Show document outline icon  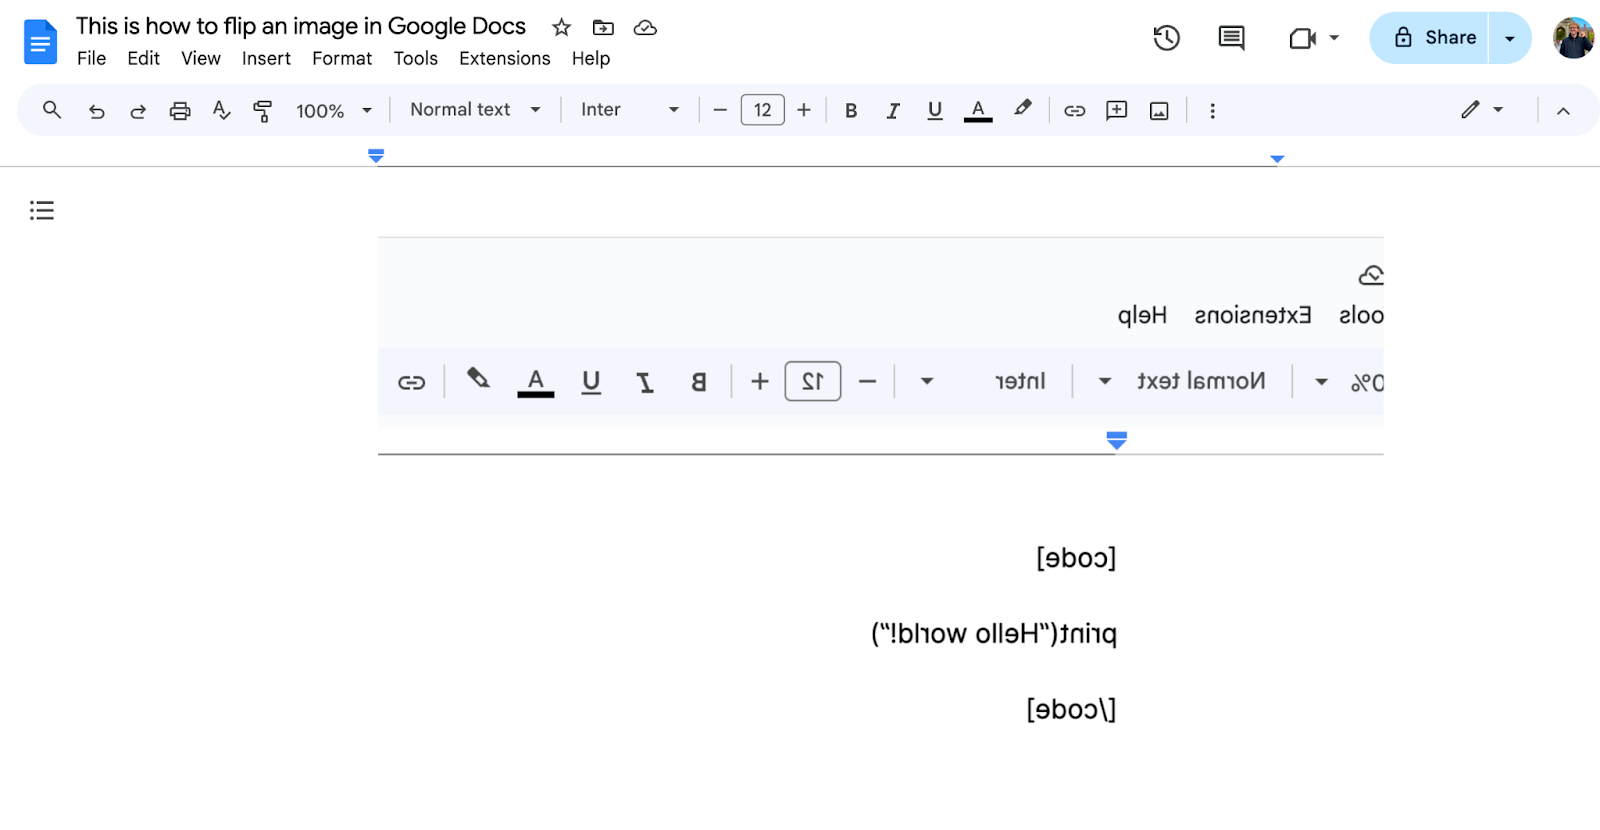(x=42, y=210)
